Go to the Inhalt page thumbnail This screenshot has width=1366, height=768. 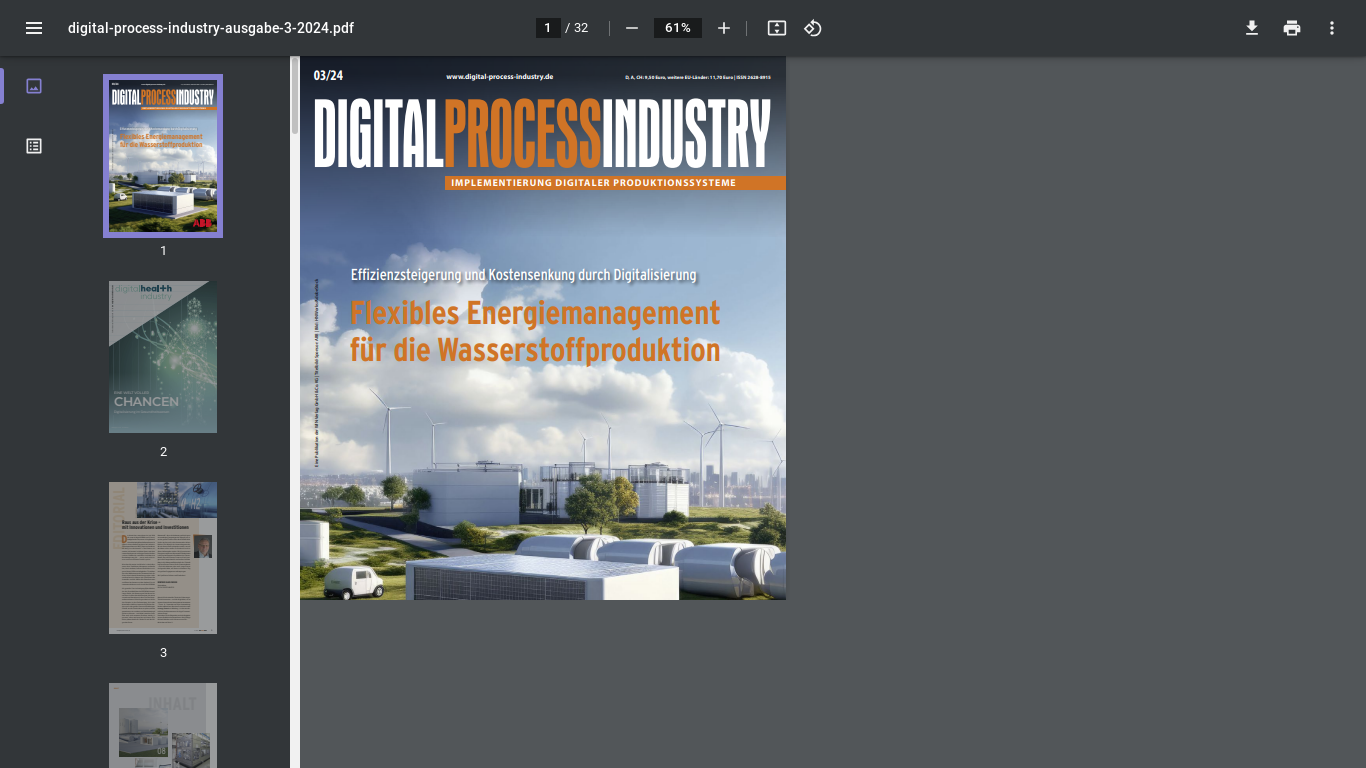click(x=163, y=725)
